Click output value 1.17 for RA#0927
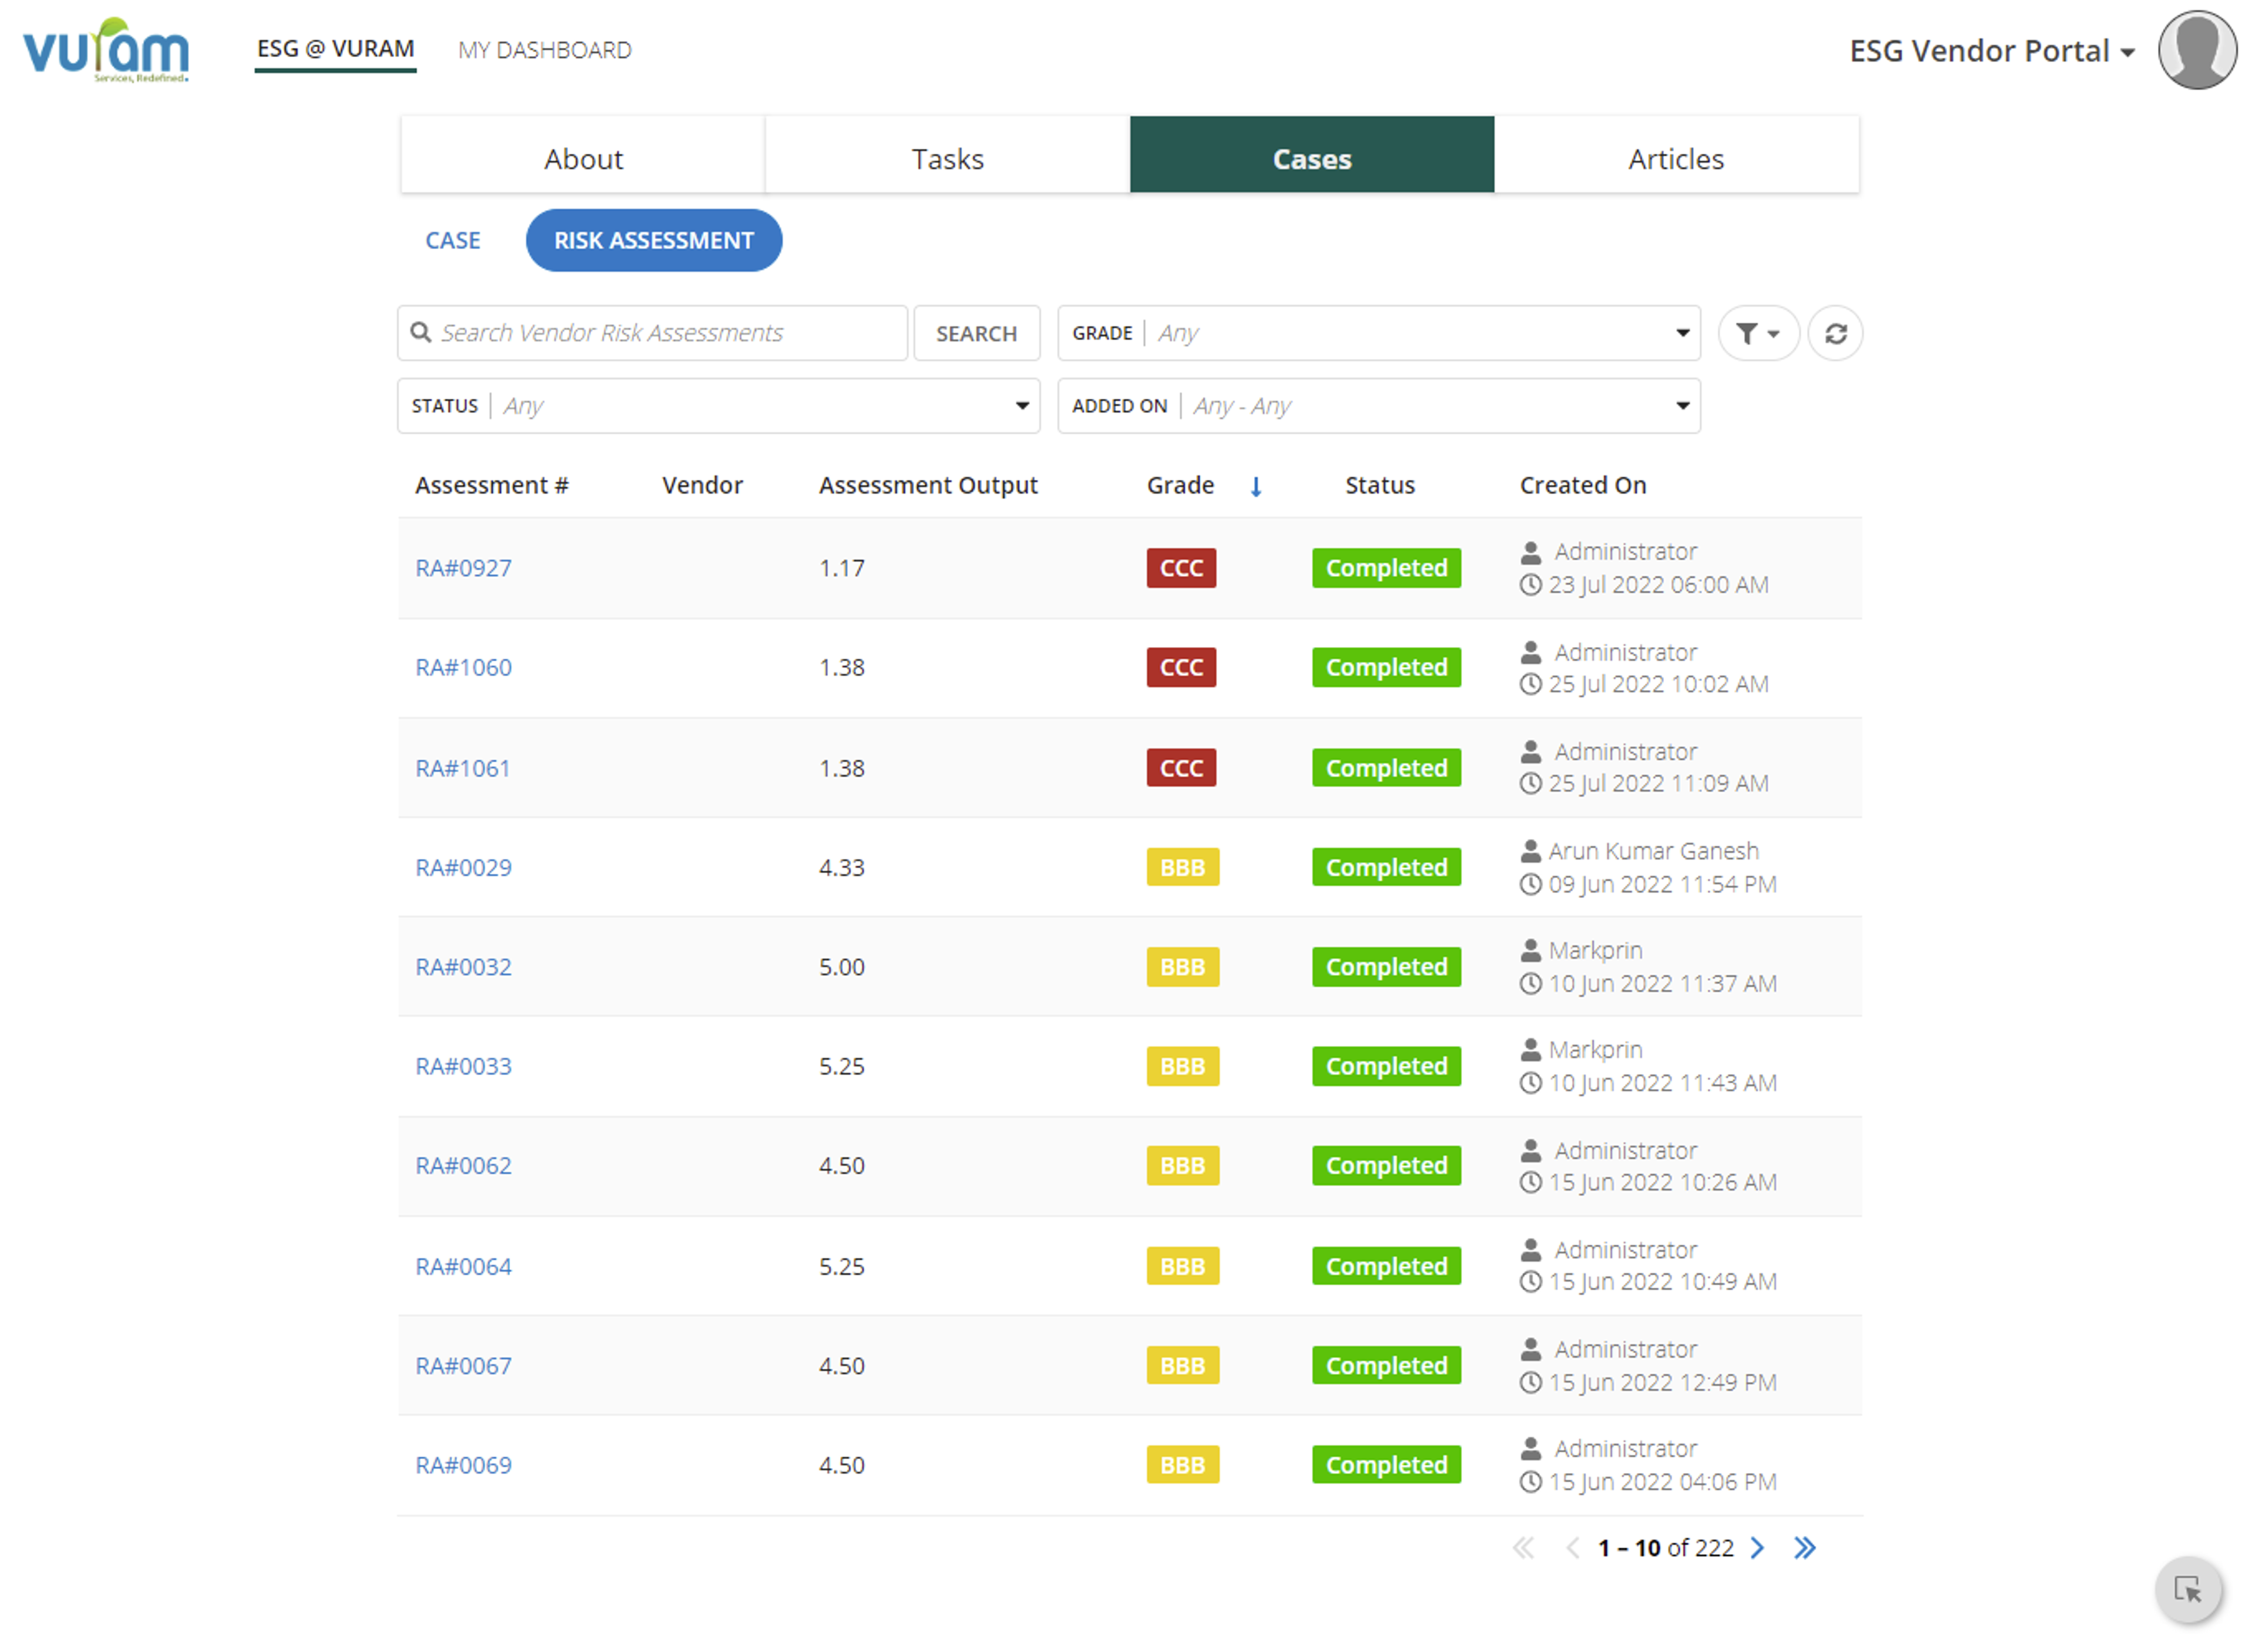2261x1652 pixels. (x=842, y=568)
